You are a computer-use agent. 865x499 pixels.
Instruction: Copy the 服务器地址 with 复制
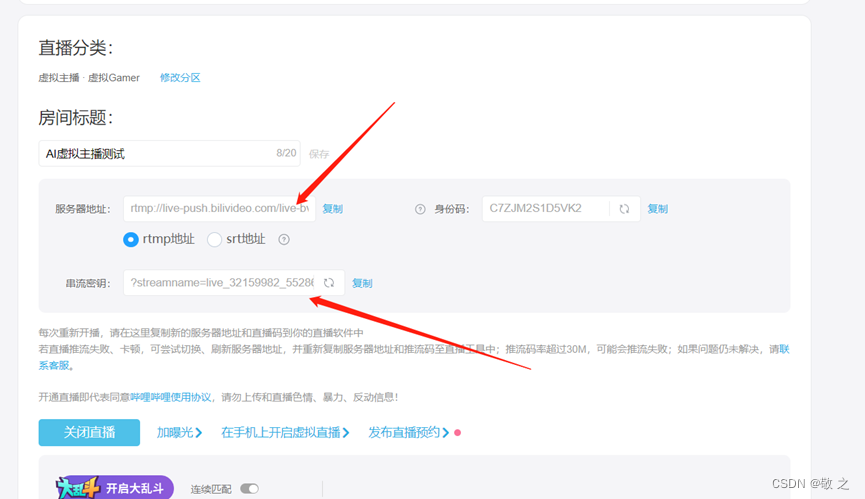pyautogui.click(x=333, y=209)
